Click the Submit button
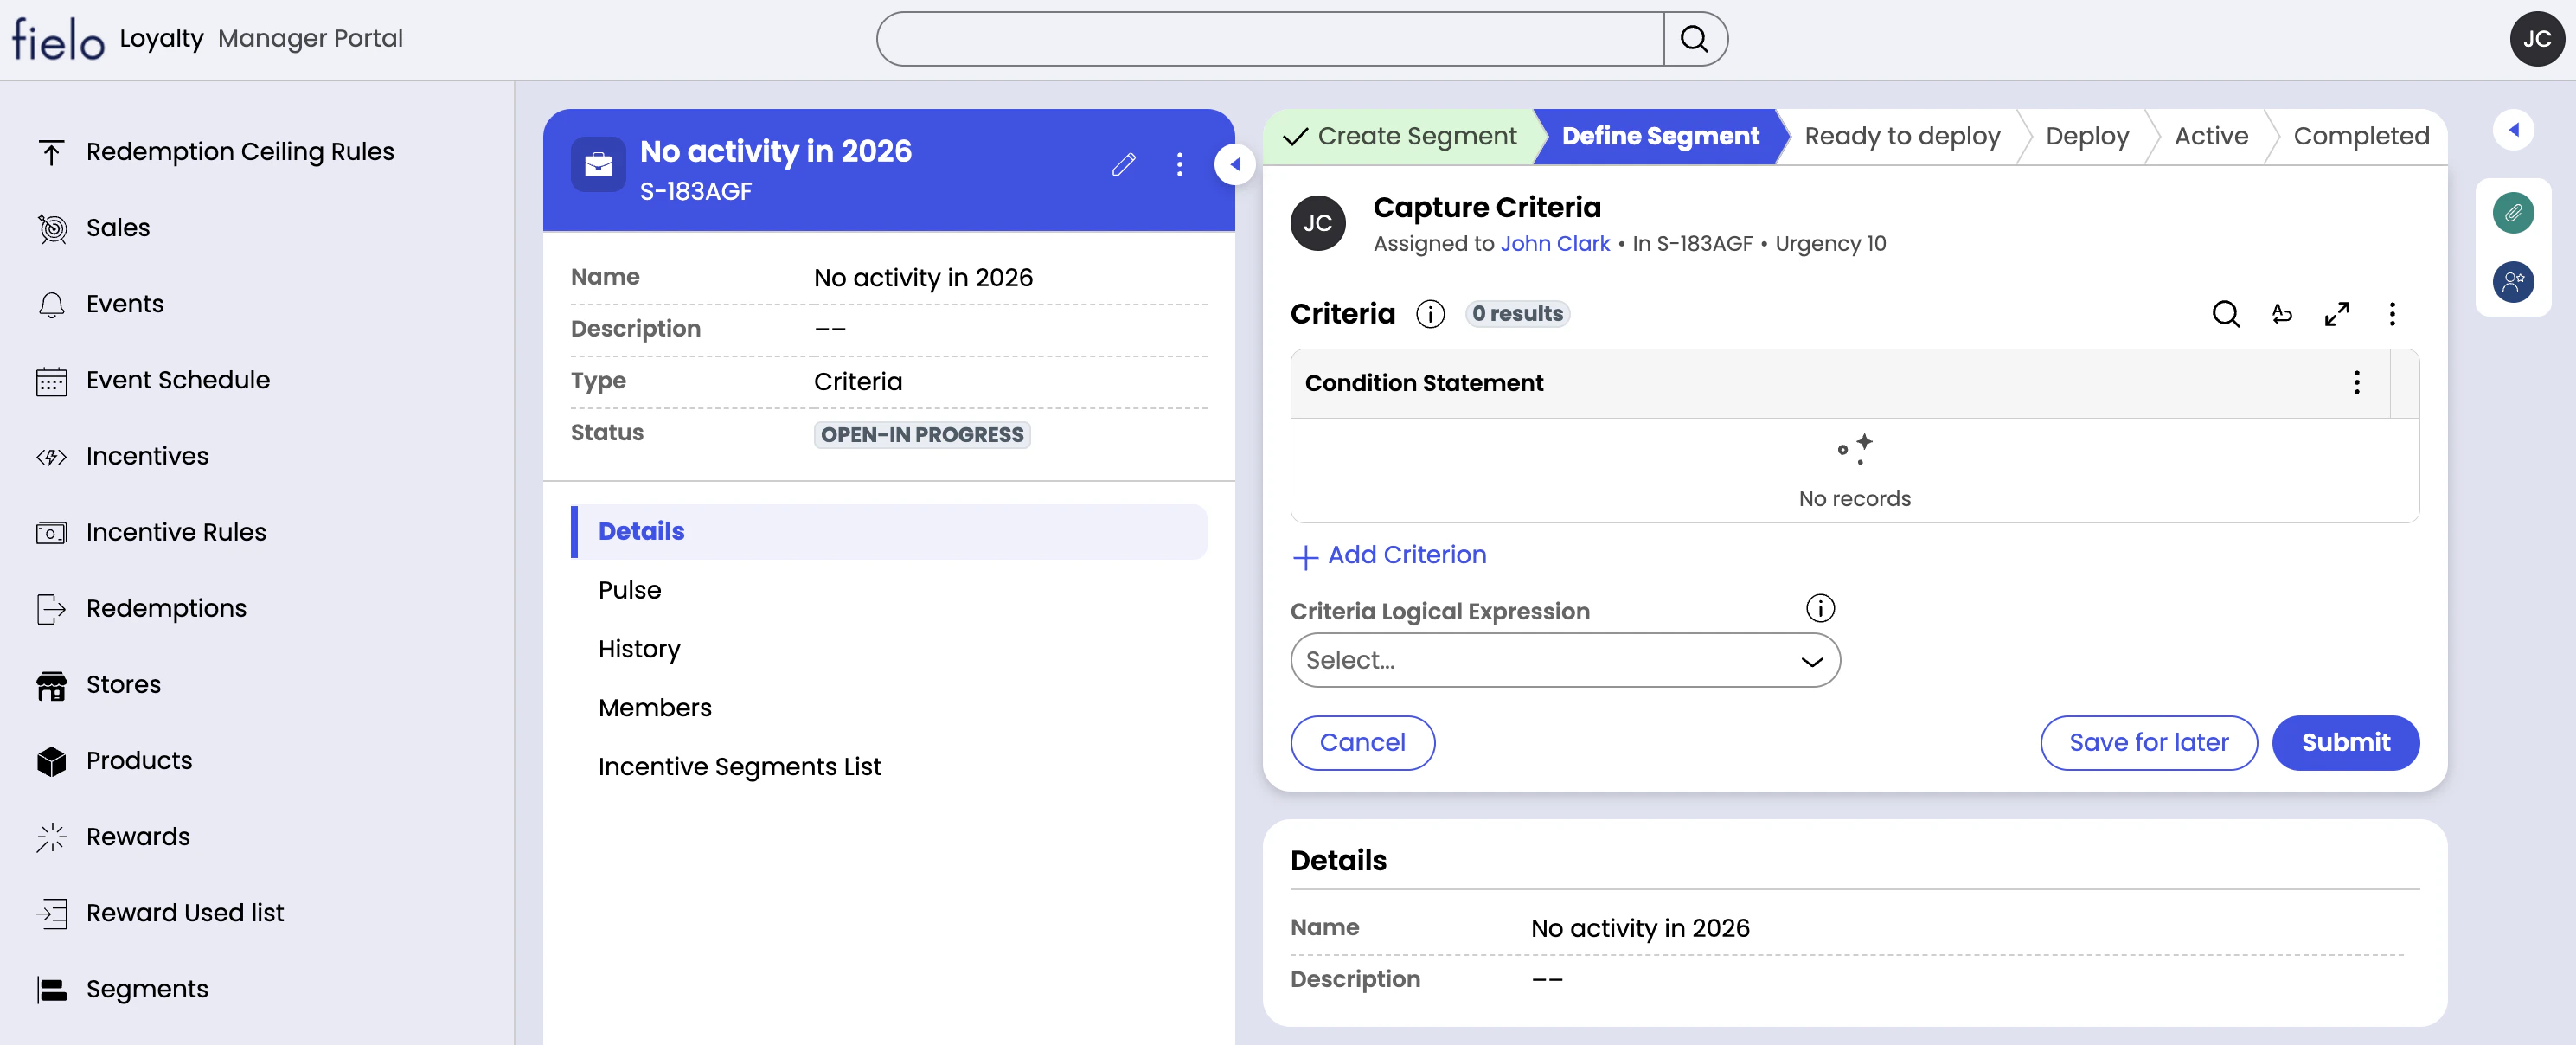 pyautogui.click(x=2344, y=743)
